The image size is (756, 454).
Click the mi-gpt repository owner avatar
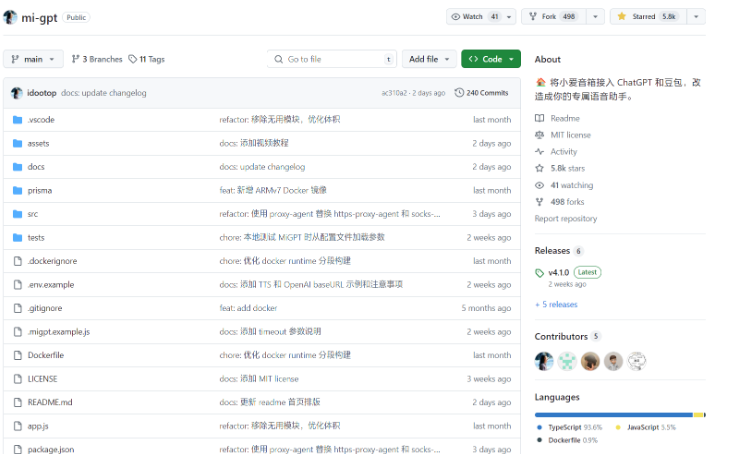click(x=10, y=17)
